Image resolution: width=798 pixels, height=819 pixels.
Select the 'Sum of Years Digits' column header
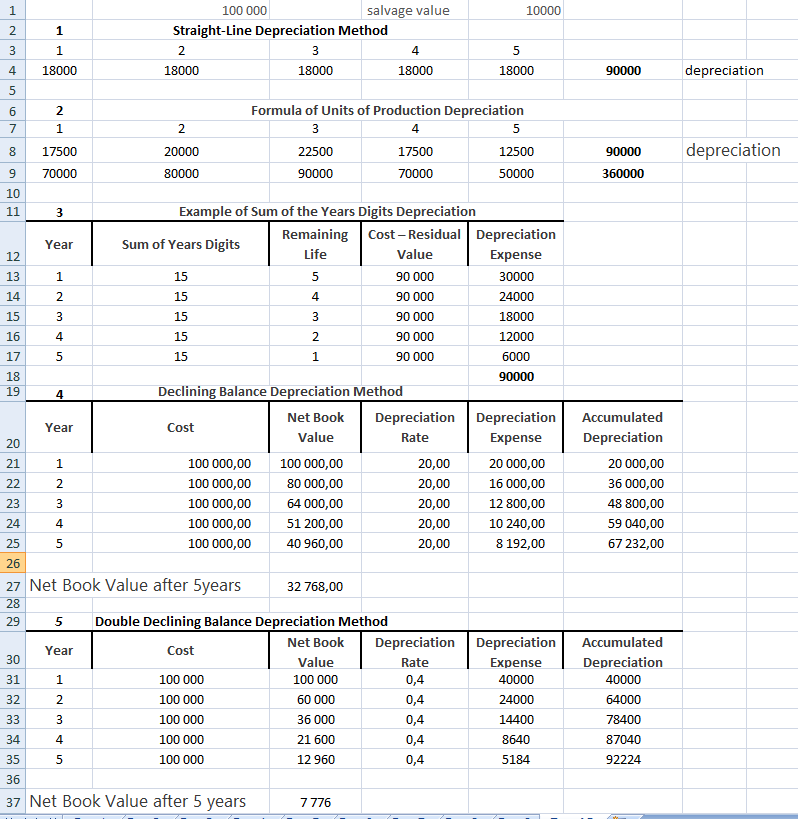180,244
